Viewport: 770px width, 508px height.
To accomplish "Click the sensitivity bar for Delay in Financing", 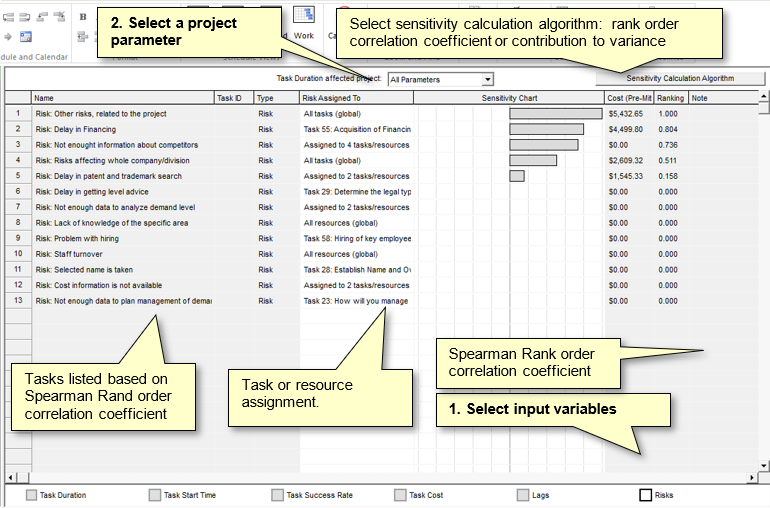I will coord(547,129).
